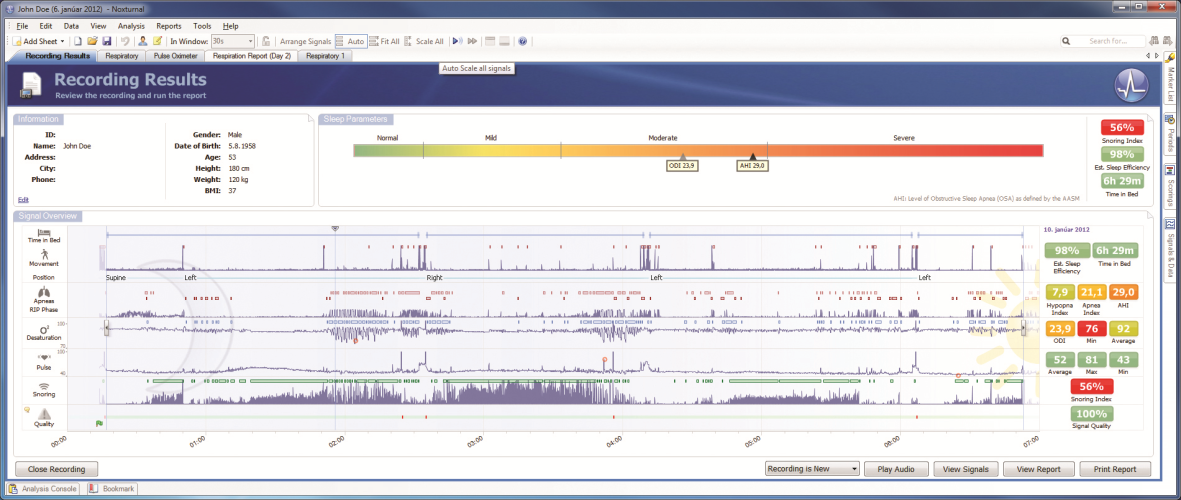
Task: Open the Analysis menu
Action: coord(131,25)
